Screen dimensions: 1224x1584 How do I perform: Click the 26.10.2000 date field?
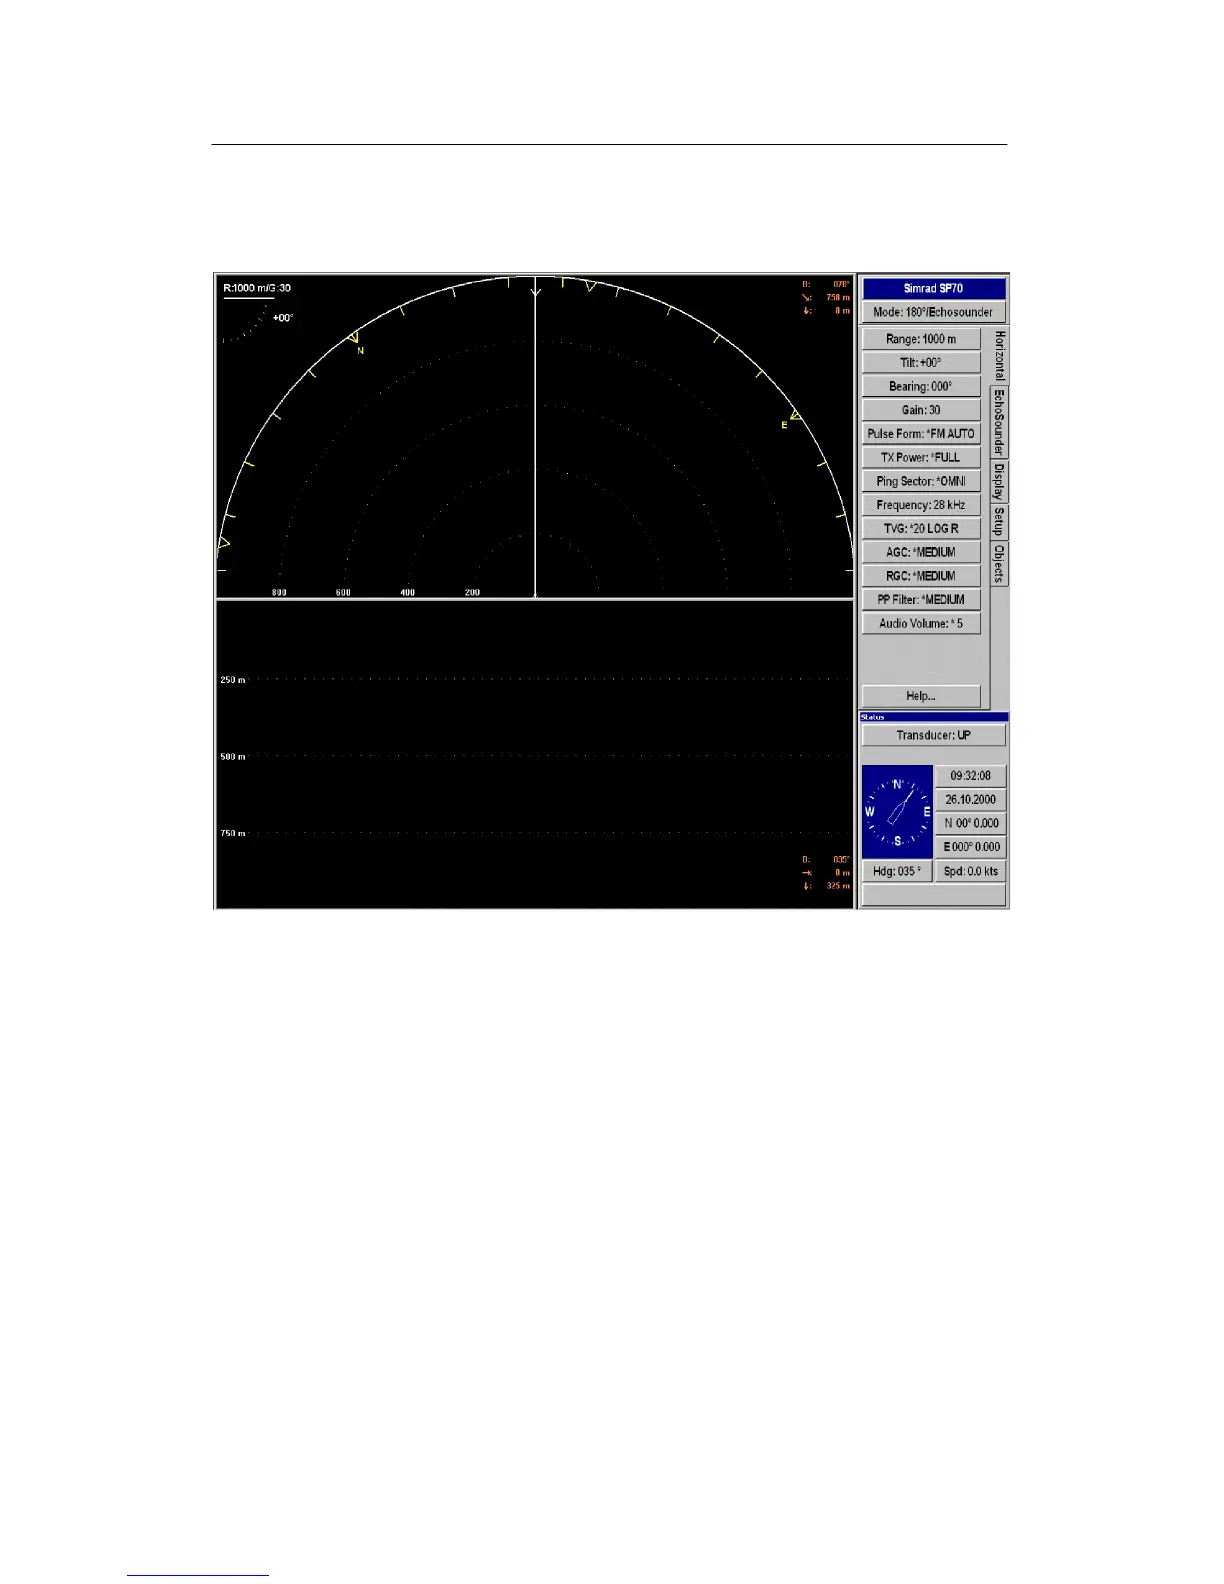pyautogui.click(x=970, y=800)
